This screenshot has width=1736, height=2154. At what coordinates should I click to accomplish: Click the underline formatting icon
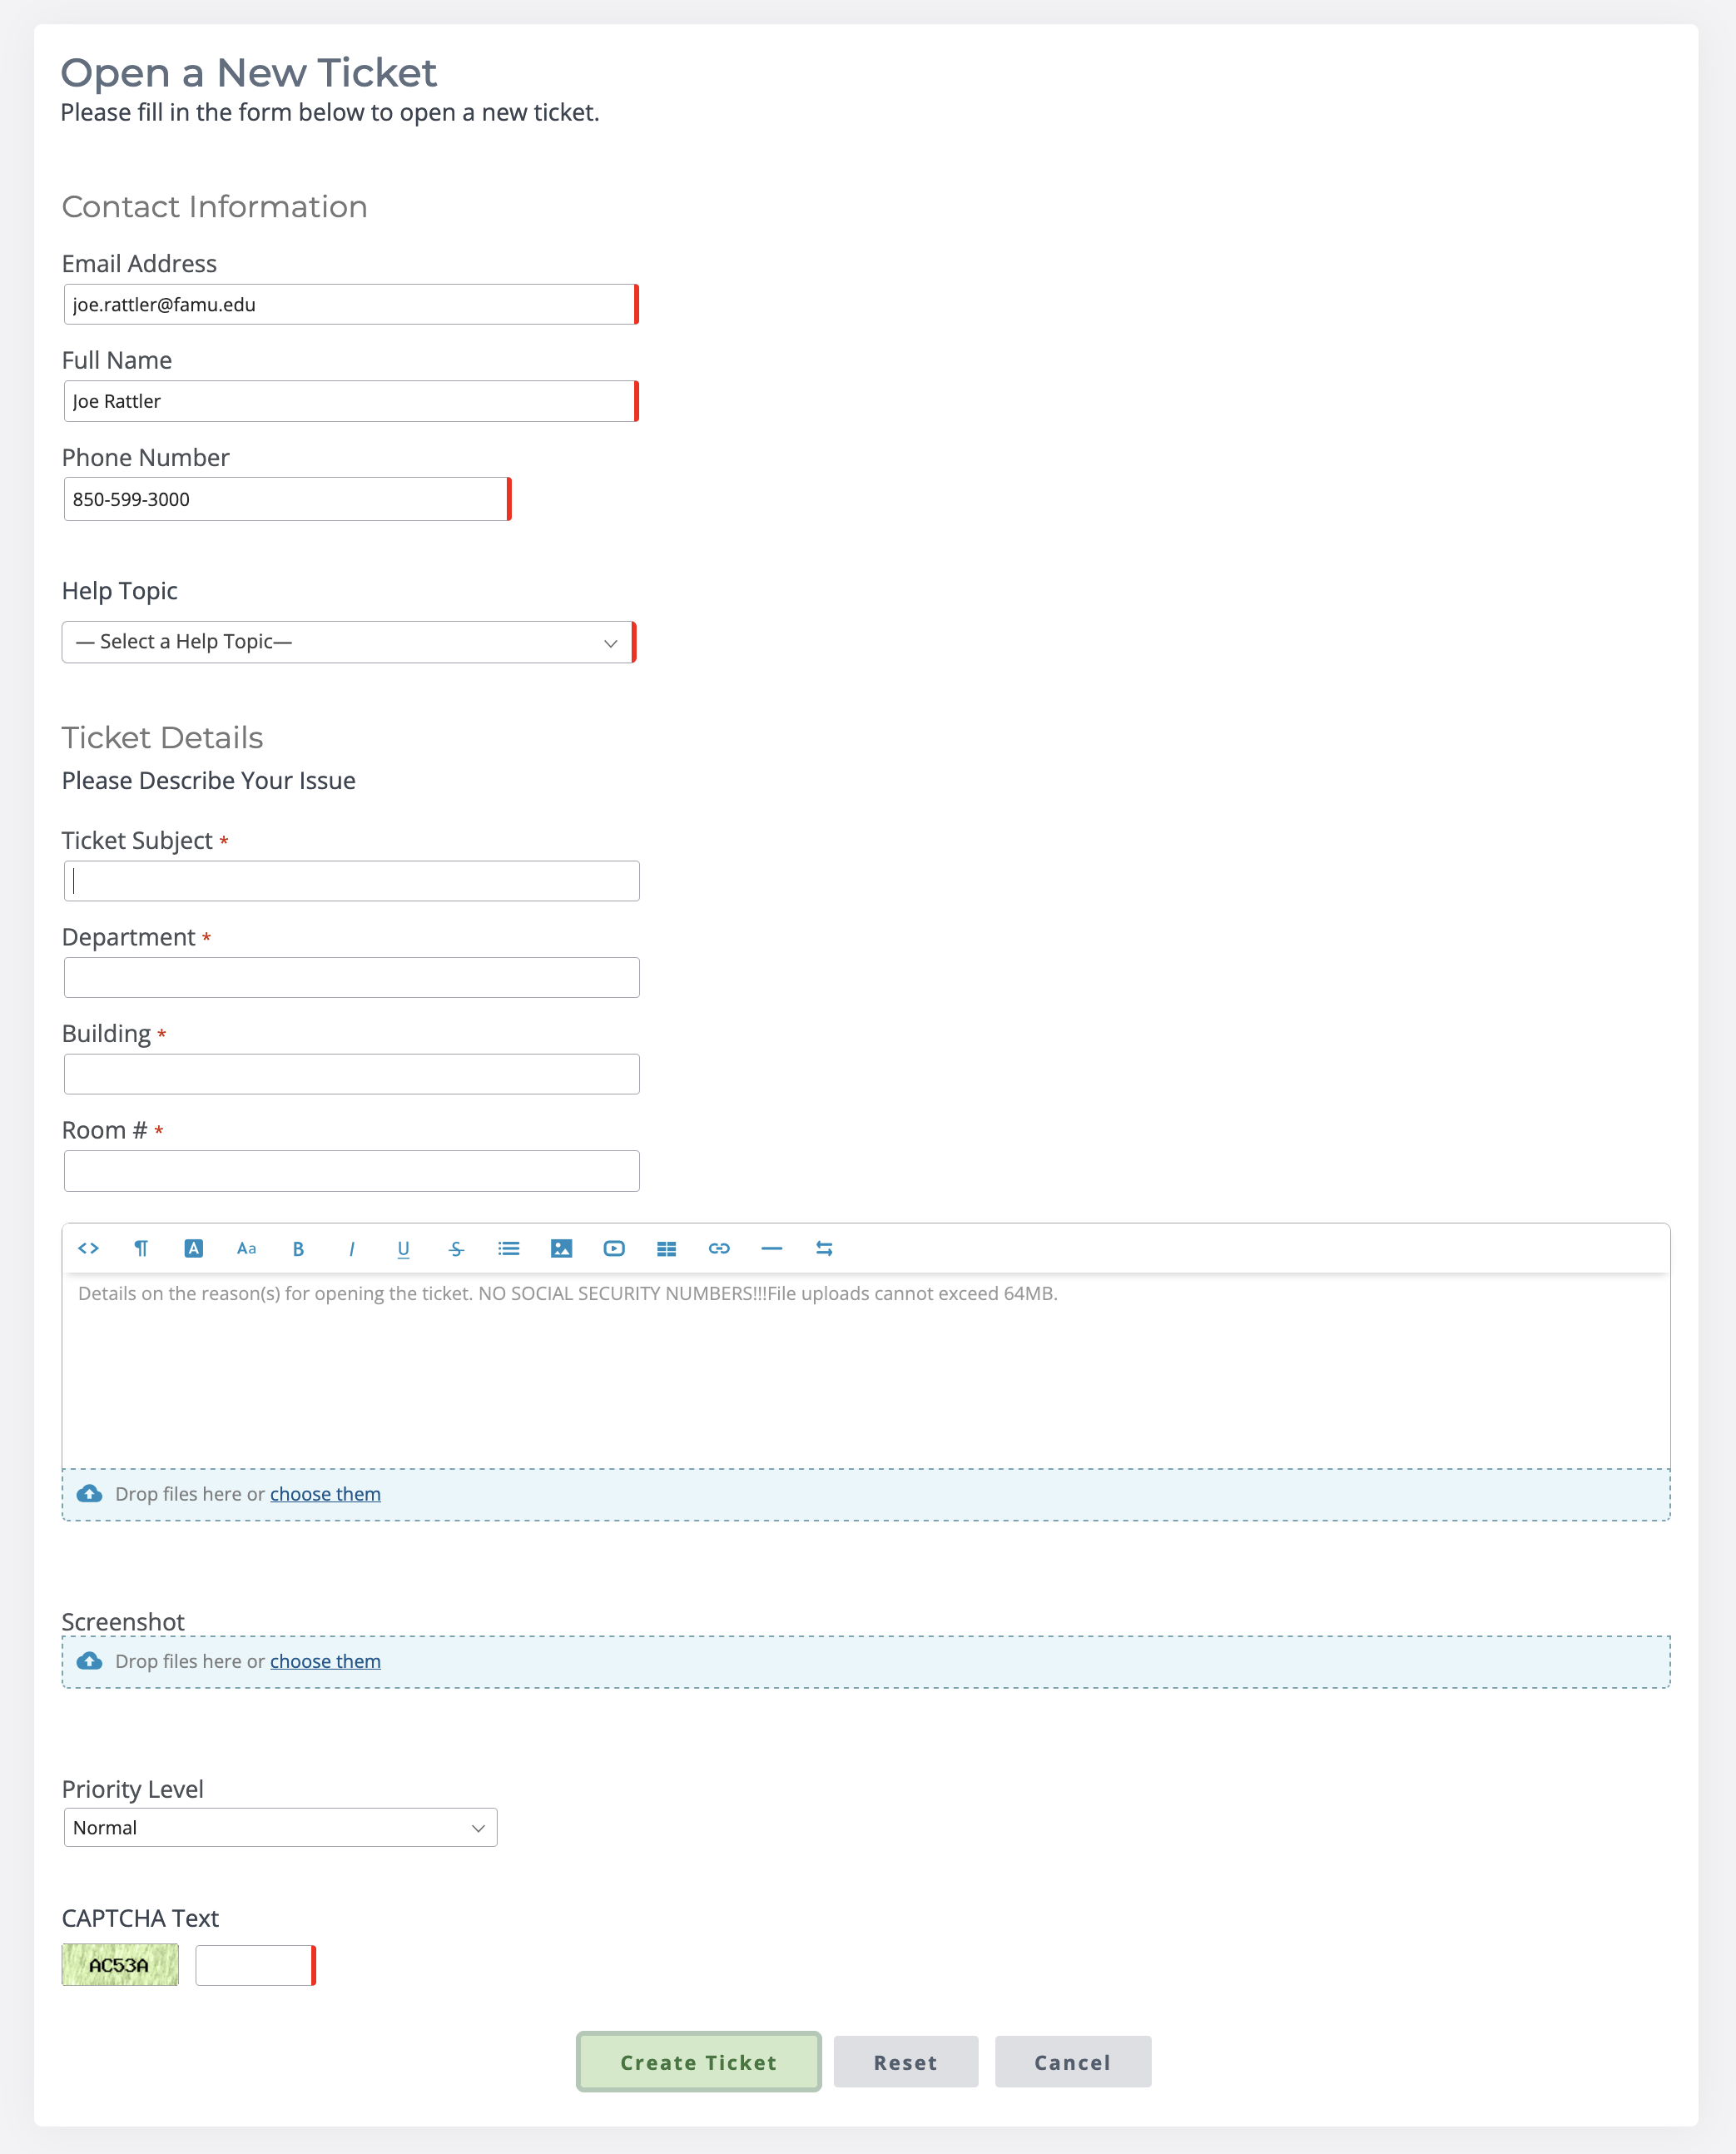pos(404,1248)
